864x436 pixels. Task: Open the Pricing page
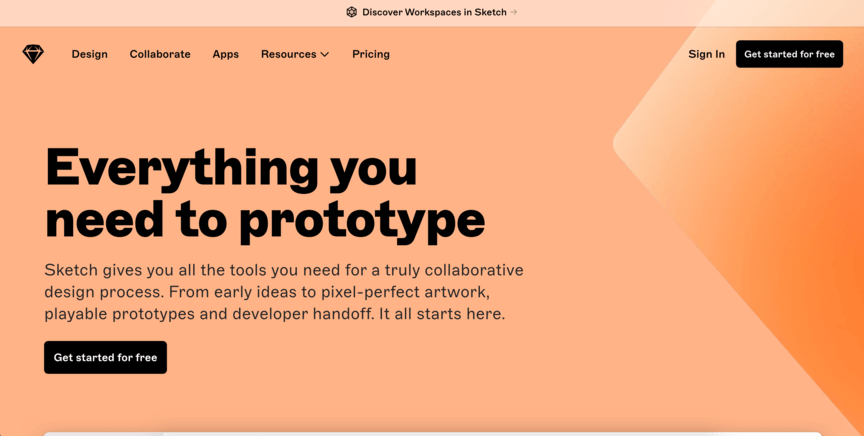click(x=371, y=54)
